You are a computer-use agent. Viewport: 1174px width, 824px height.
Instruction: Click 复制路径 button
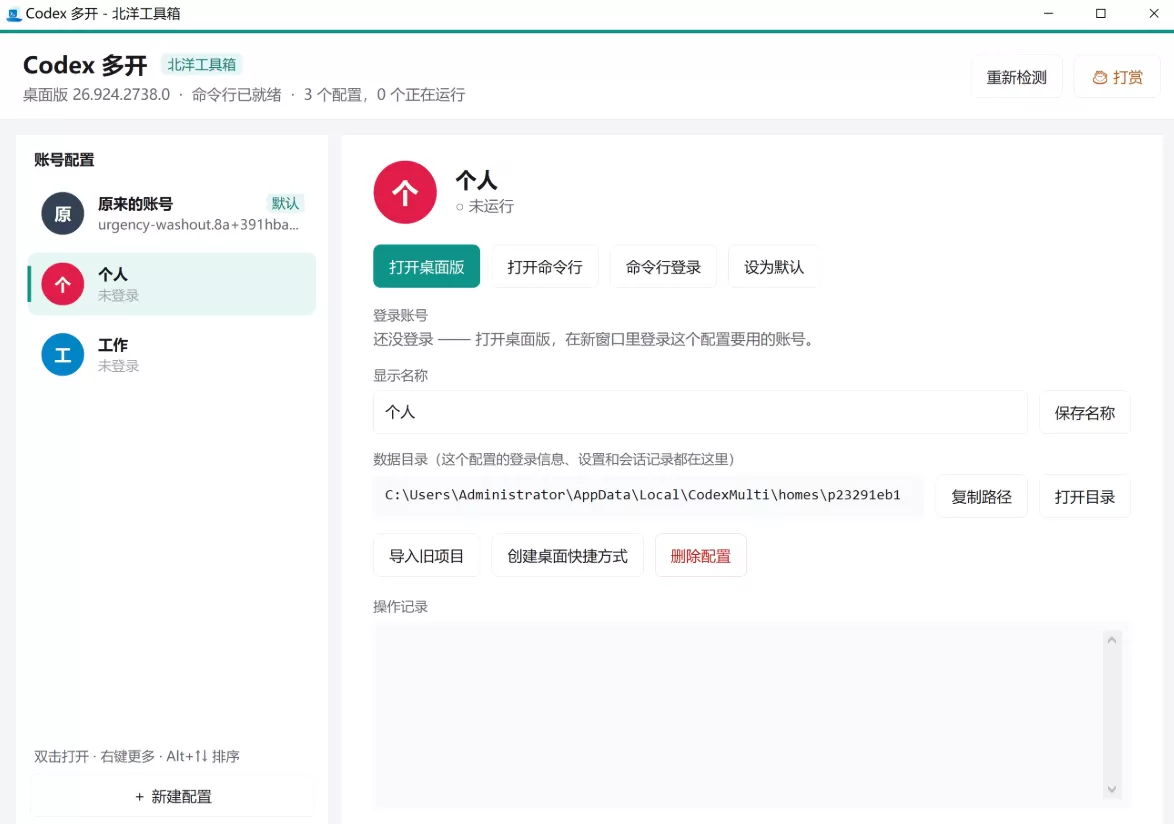[981, 496]
